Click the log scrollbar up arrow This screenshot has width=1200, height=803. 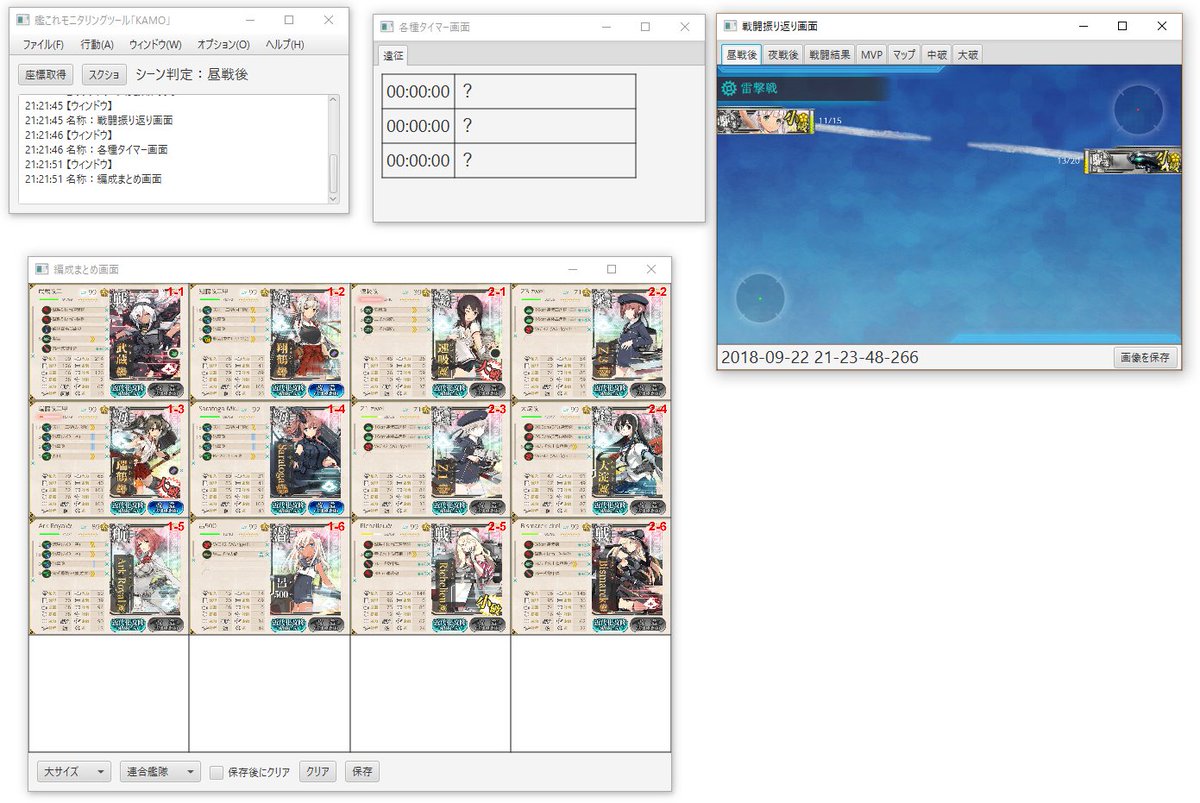click(333, 99)
